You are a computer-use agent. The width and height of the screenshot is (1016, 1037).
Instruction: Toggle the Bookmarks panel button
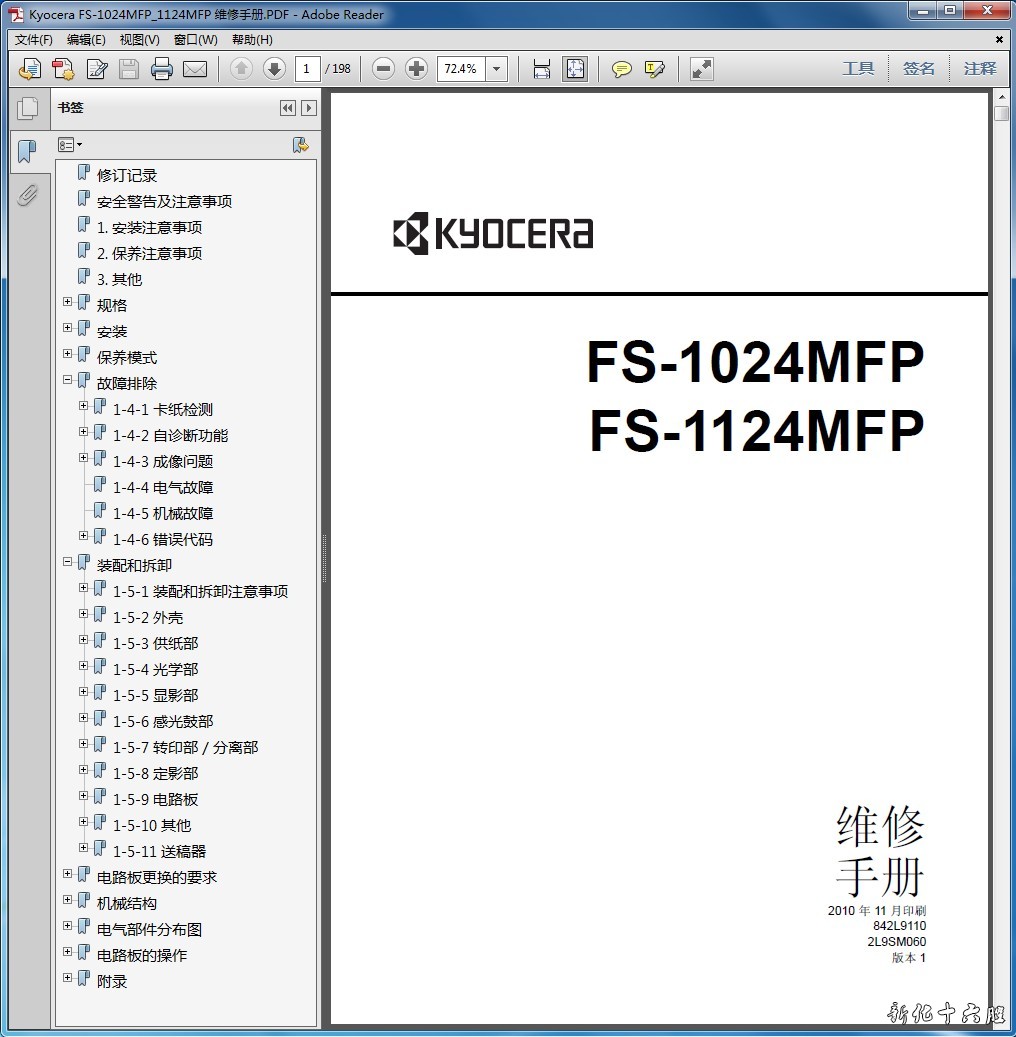click(x=27, y=152)
